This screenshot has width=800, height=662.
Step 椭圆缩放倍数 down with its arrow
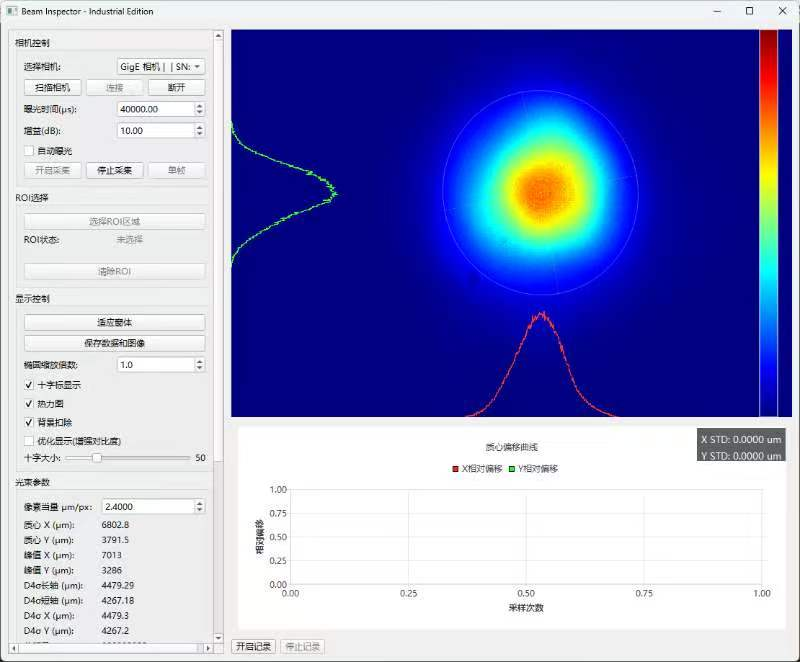click(x=199, y=368)
